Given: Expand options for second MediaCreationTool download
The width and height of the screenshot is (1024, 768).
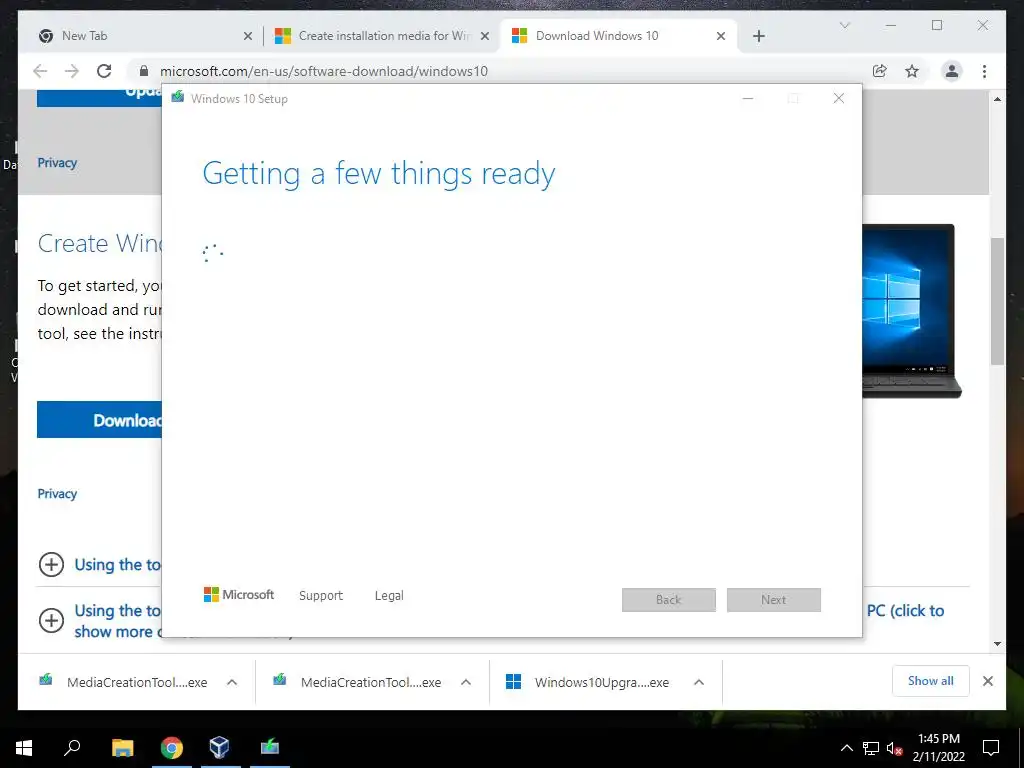Looking at the screenshot, I should [466, 682].
